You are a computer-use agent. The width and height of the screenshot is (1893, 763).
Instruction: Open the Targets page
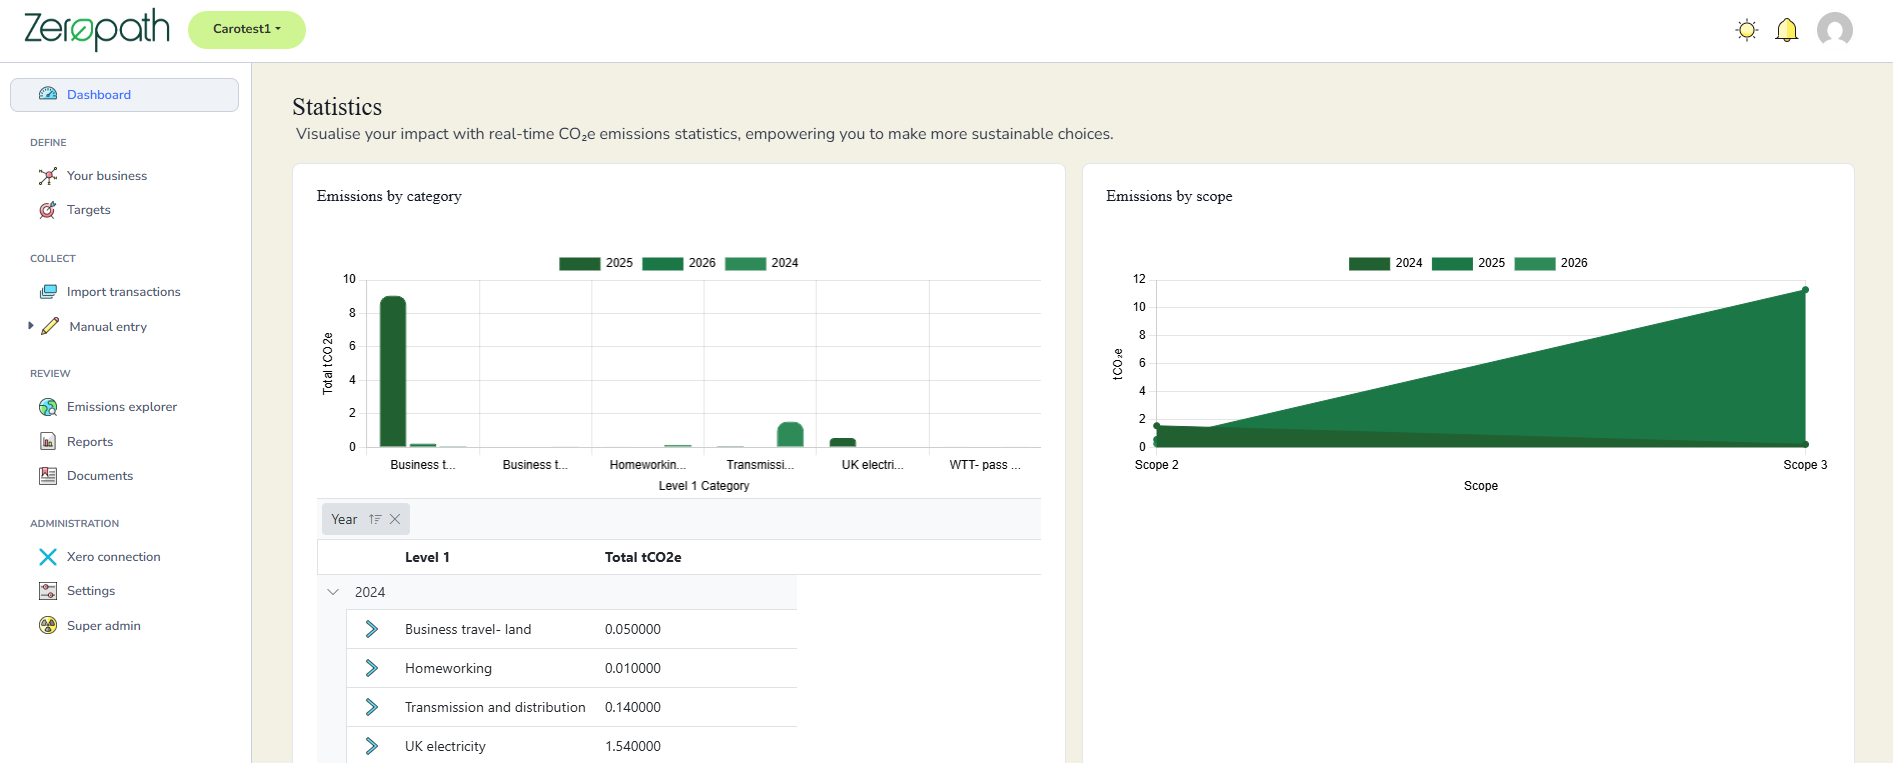pos(89,210)
